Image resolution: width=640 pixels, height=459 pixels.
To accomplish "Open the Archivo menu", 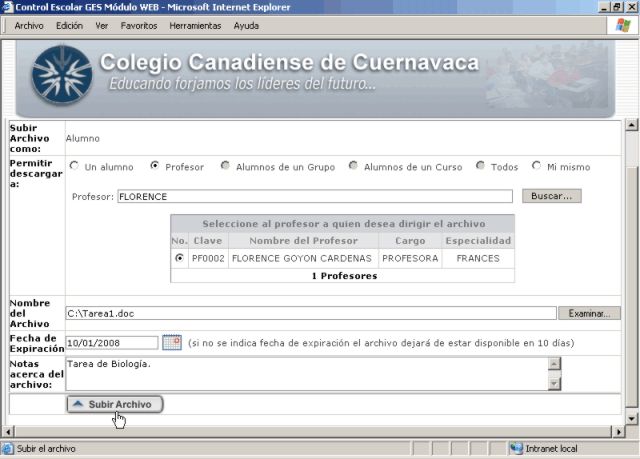I will click(x=29, y=25).
